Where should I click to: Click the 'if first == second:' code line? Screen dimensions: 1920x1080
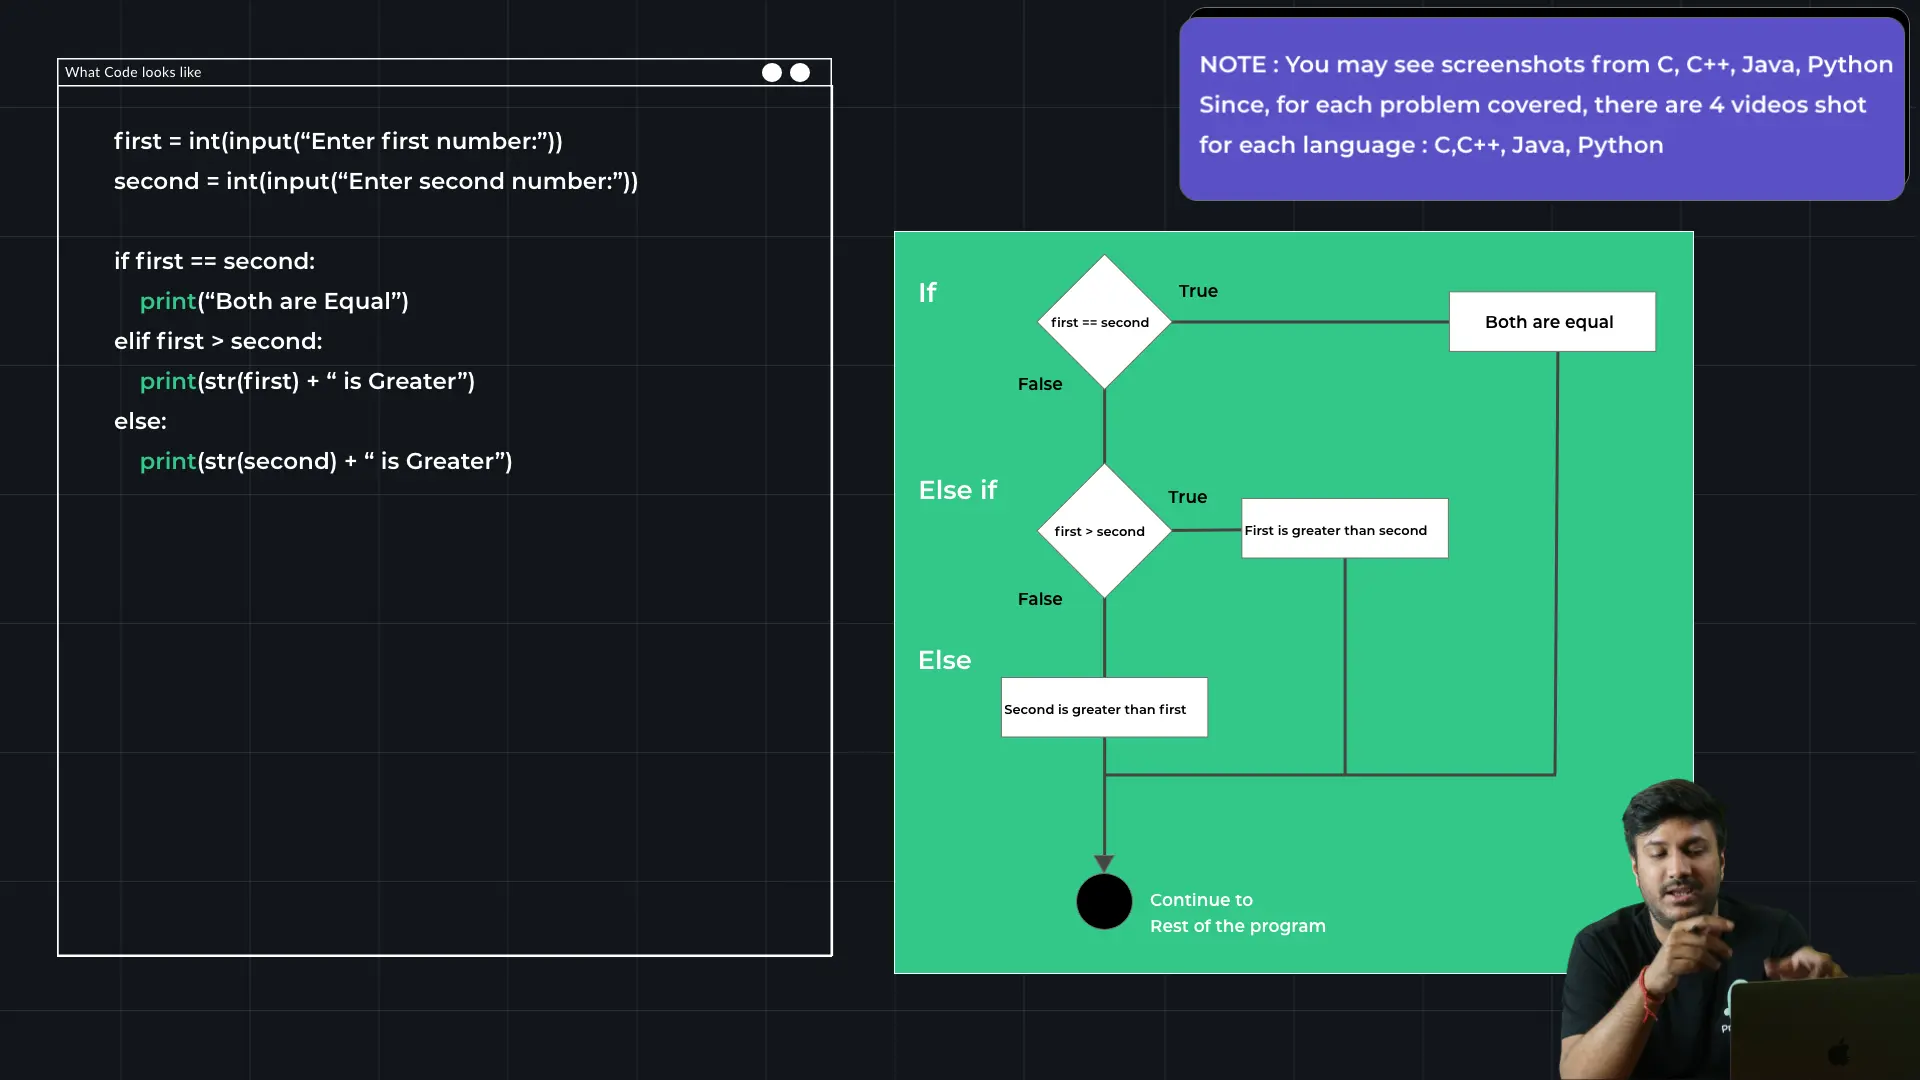pos(214,261)
